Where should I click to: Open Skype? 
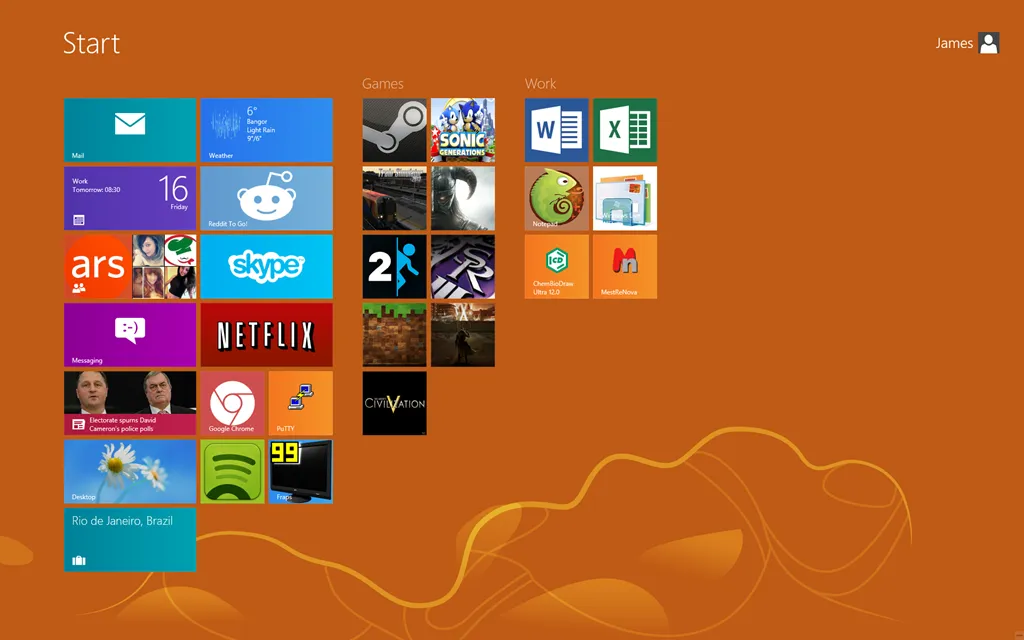point(266,267)
